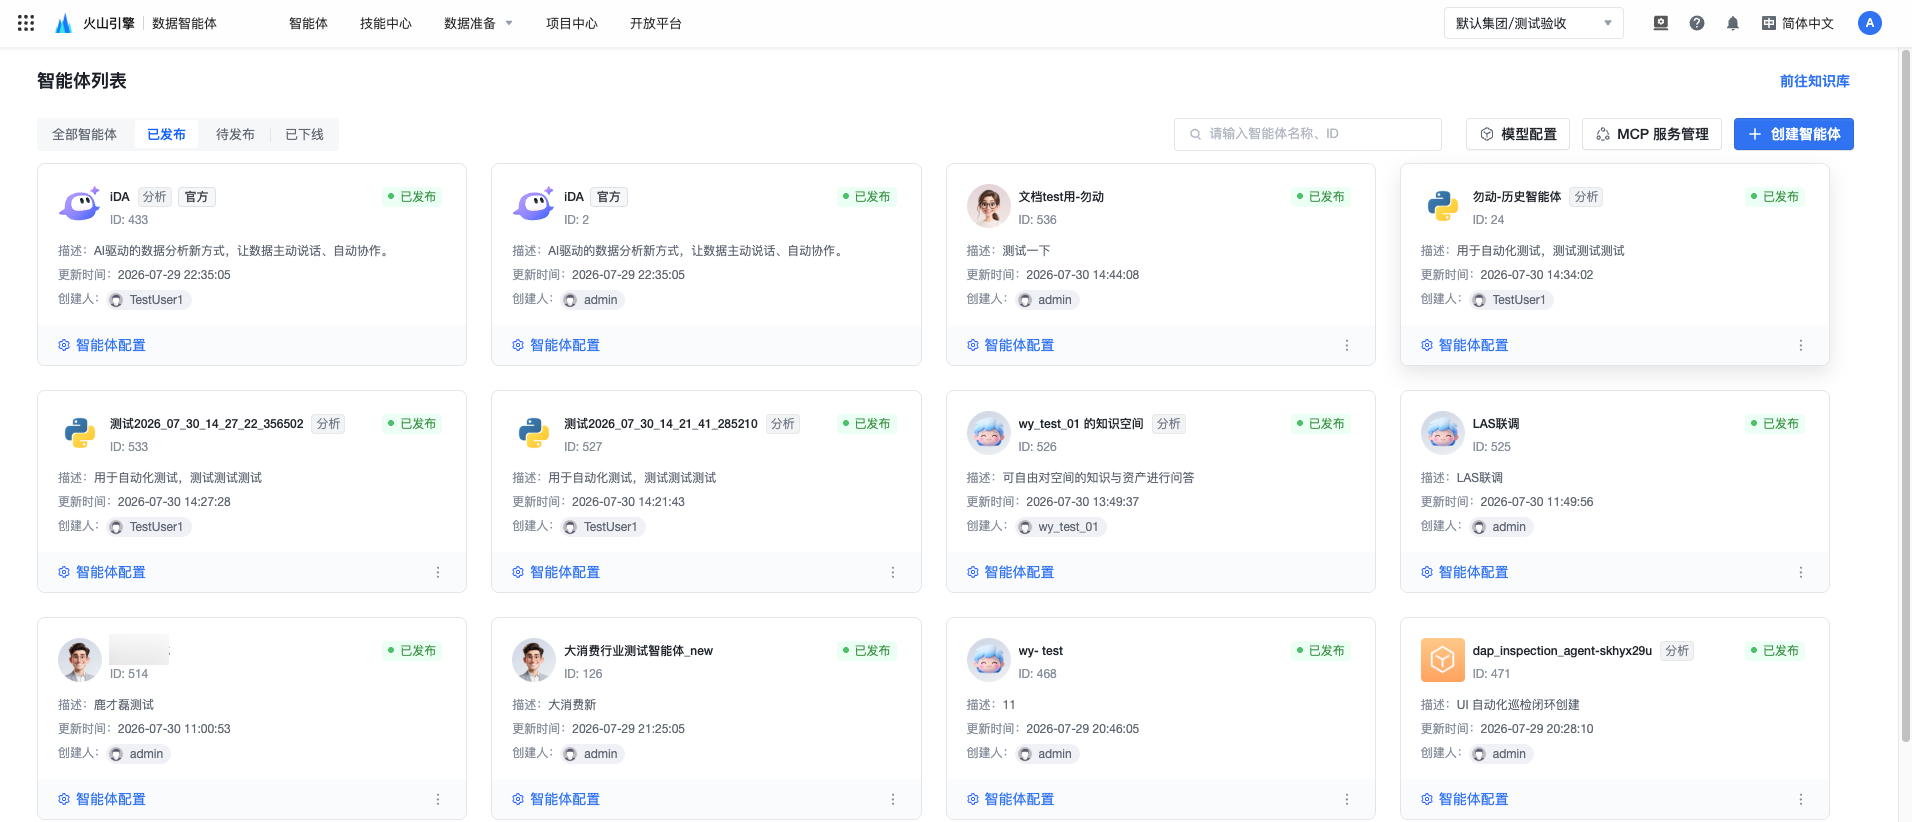Open 智能体配置 for wy- test
The width and height of the screenshot is (1912, 822).
pos(1011,799)
